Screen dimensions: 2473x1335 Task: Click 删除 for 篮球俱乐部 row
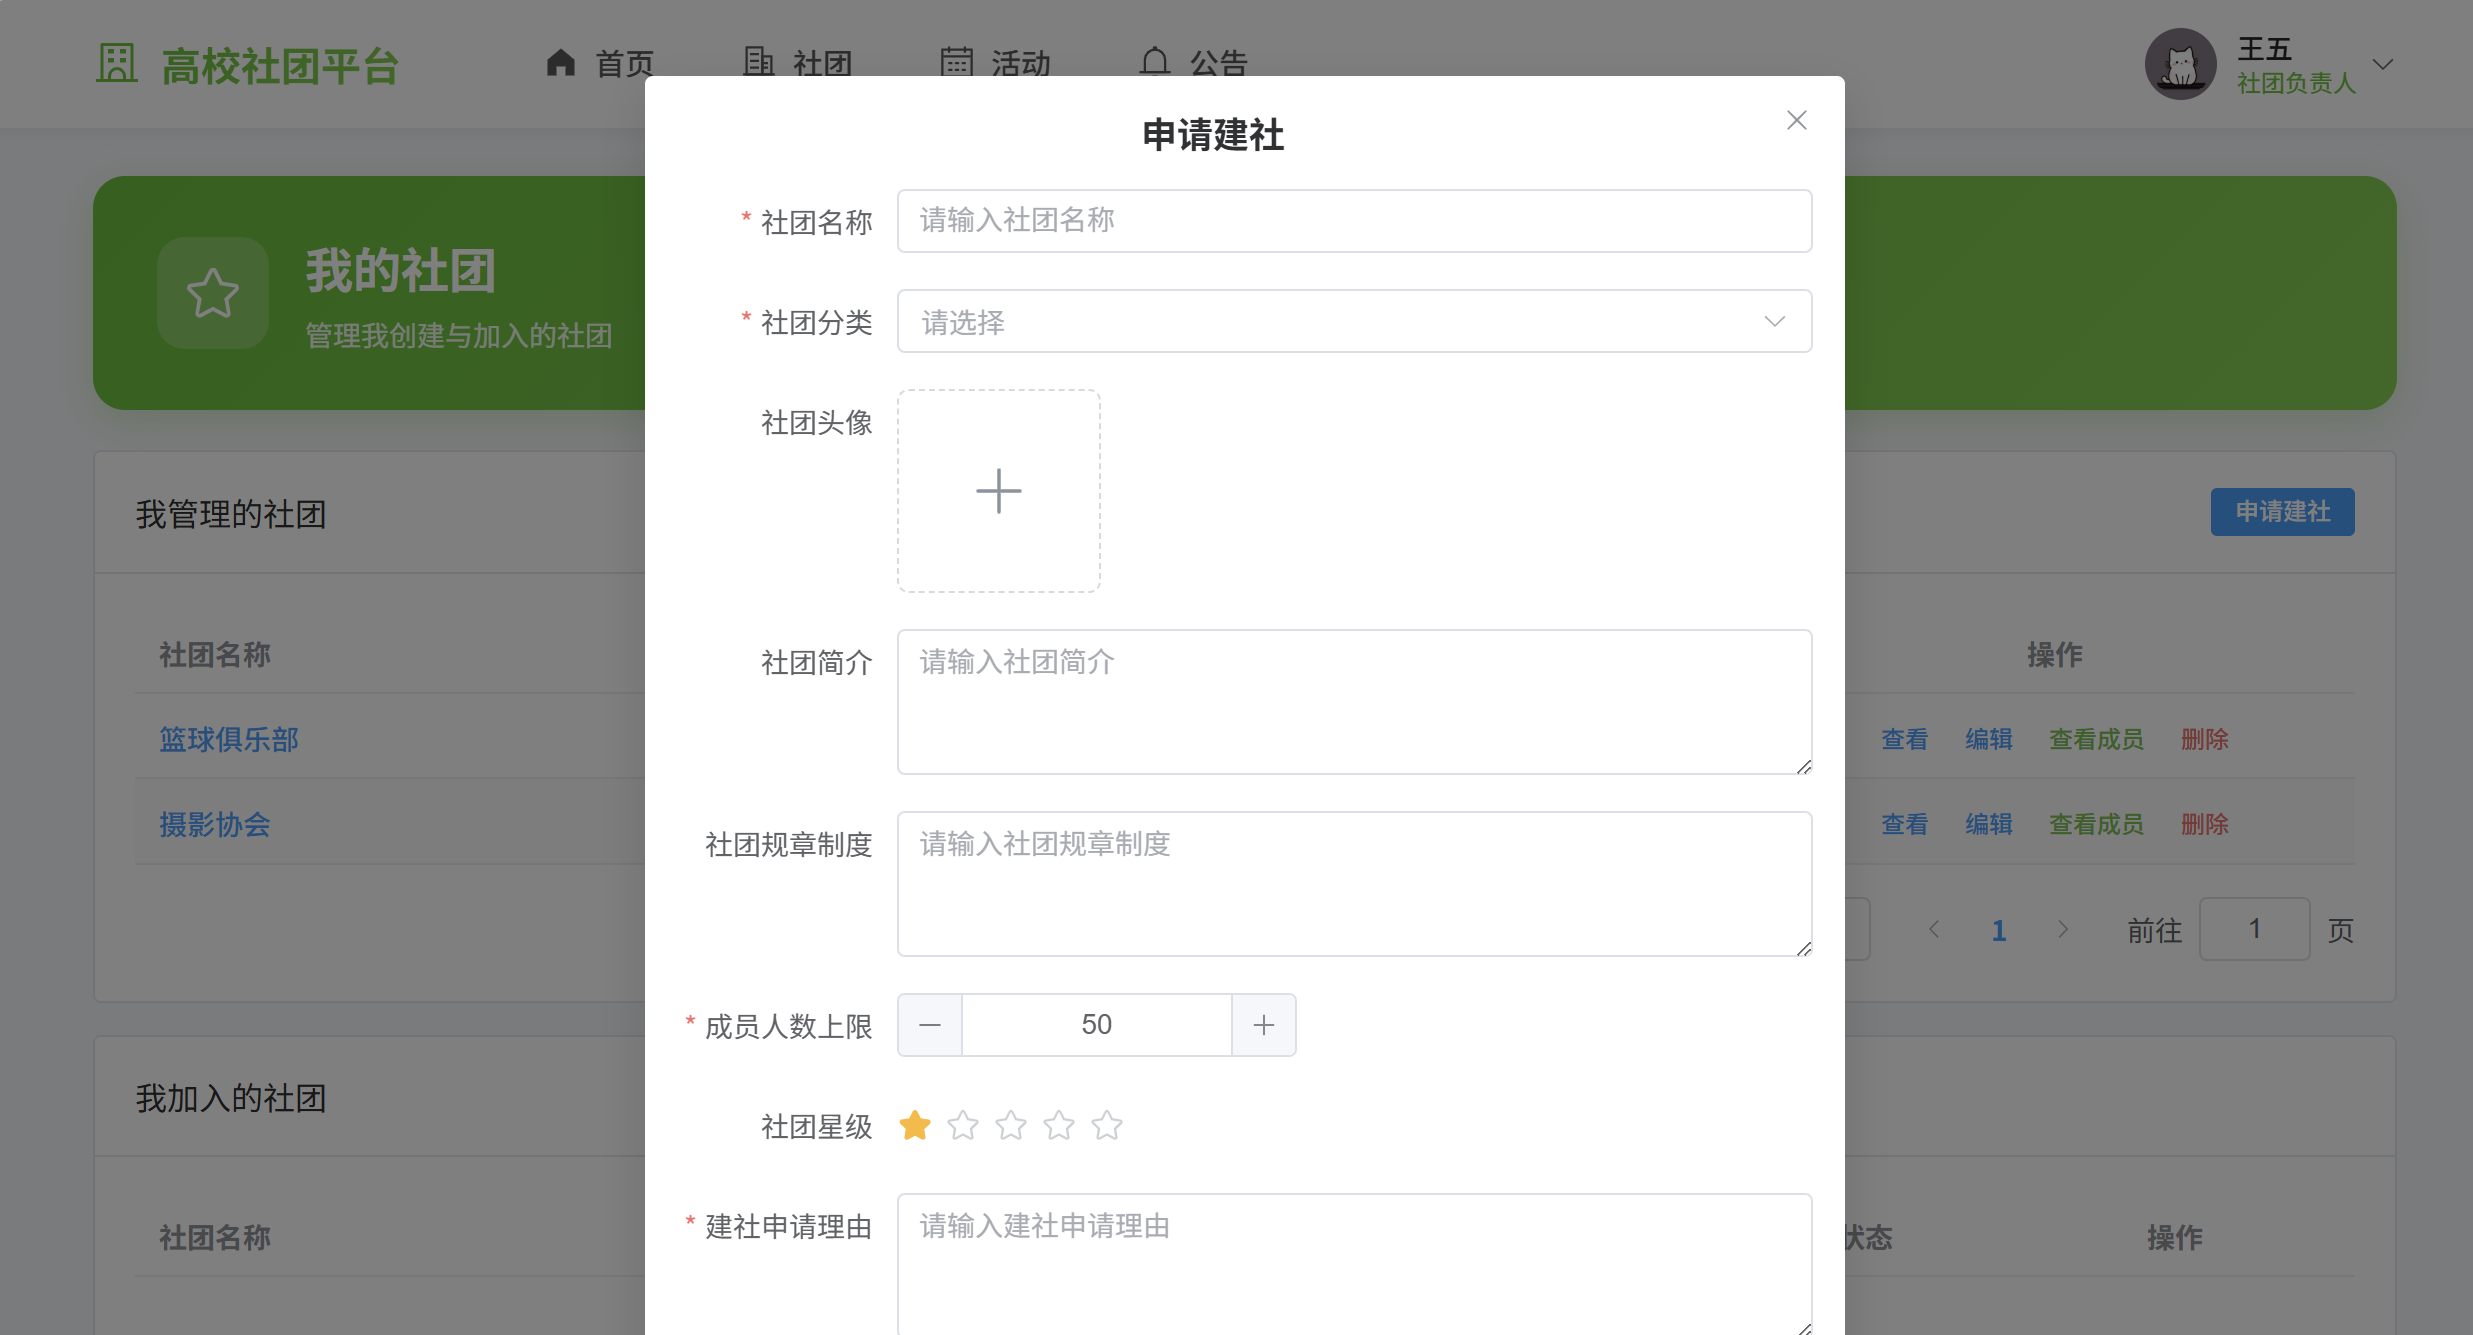click(2204, 739)
